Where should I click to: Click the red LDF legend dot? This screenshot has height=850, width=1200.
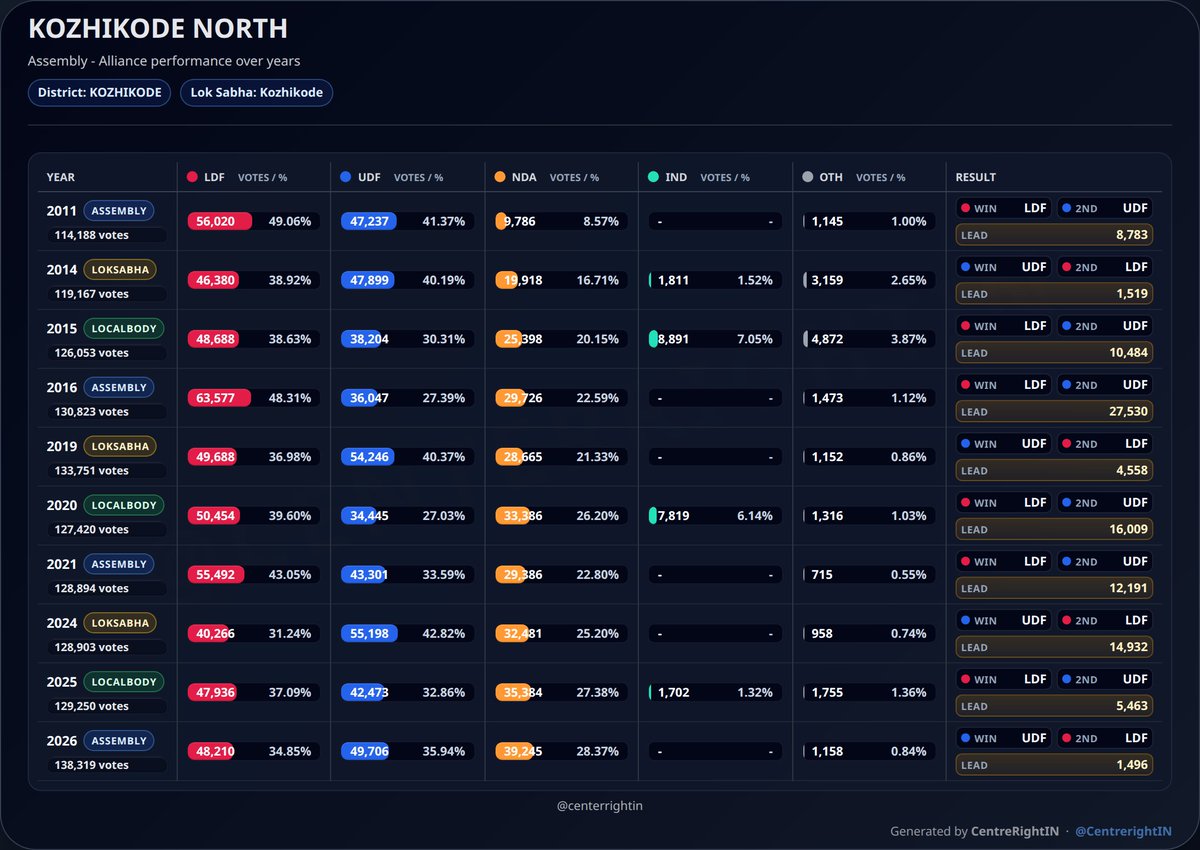[x=192, y=177]
